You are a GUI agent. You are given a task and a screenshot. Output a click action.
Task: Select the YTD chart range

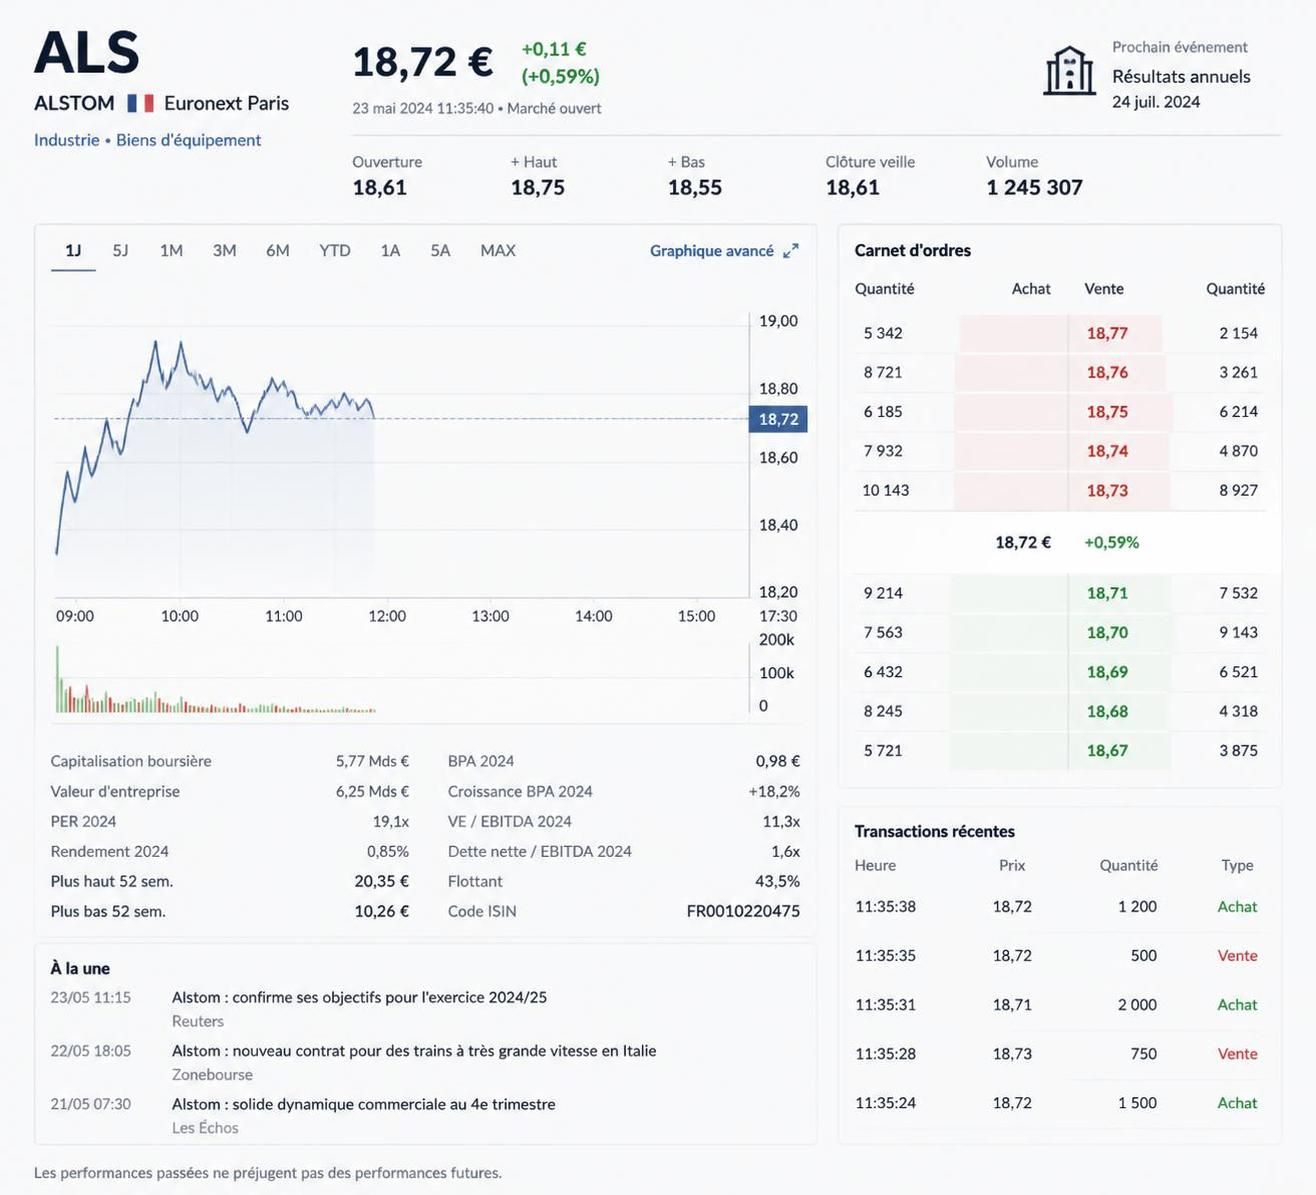(x=334, y=250)
